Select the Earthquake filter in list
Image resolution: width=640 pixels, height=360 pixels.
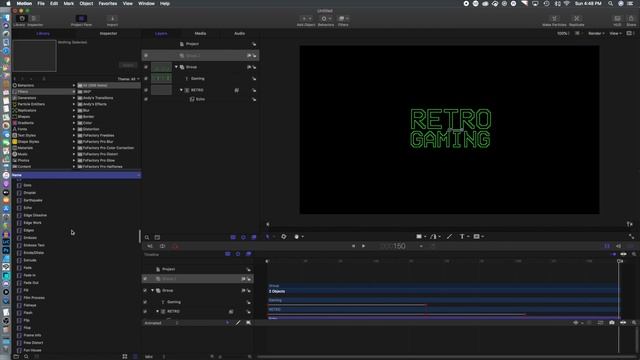click(x=33, y=200)
